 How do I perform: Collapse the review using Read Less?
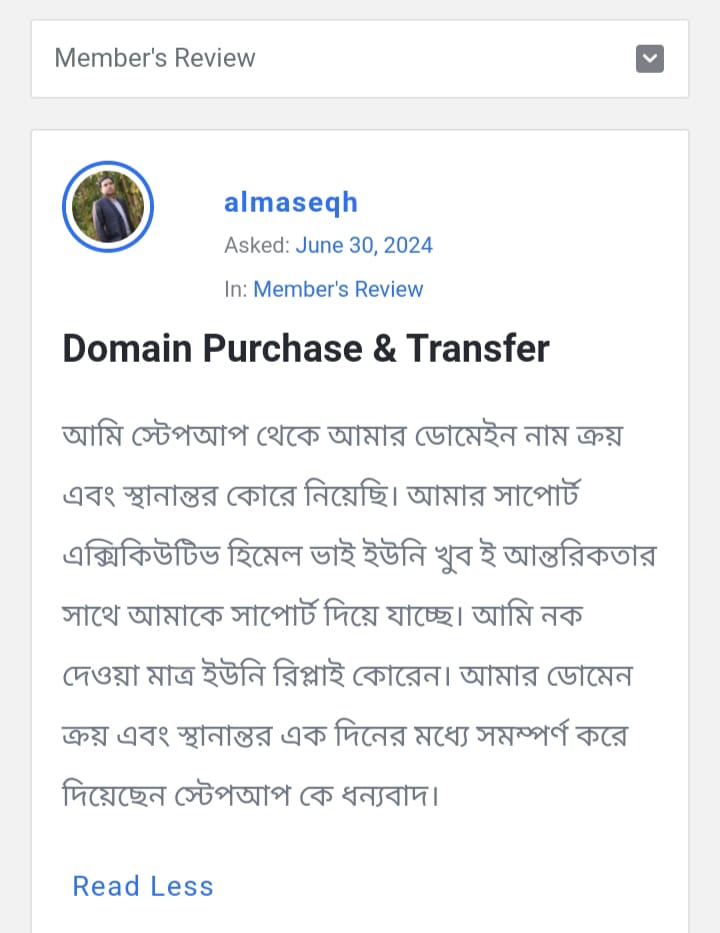(x=143, y=886)
